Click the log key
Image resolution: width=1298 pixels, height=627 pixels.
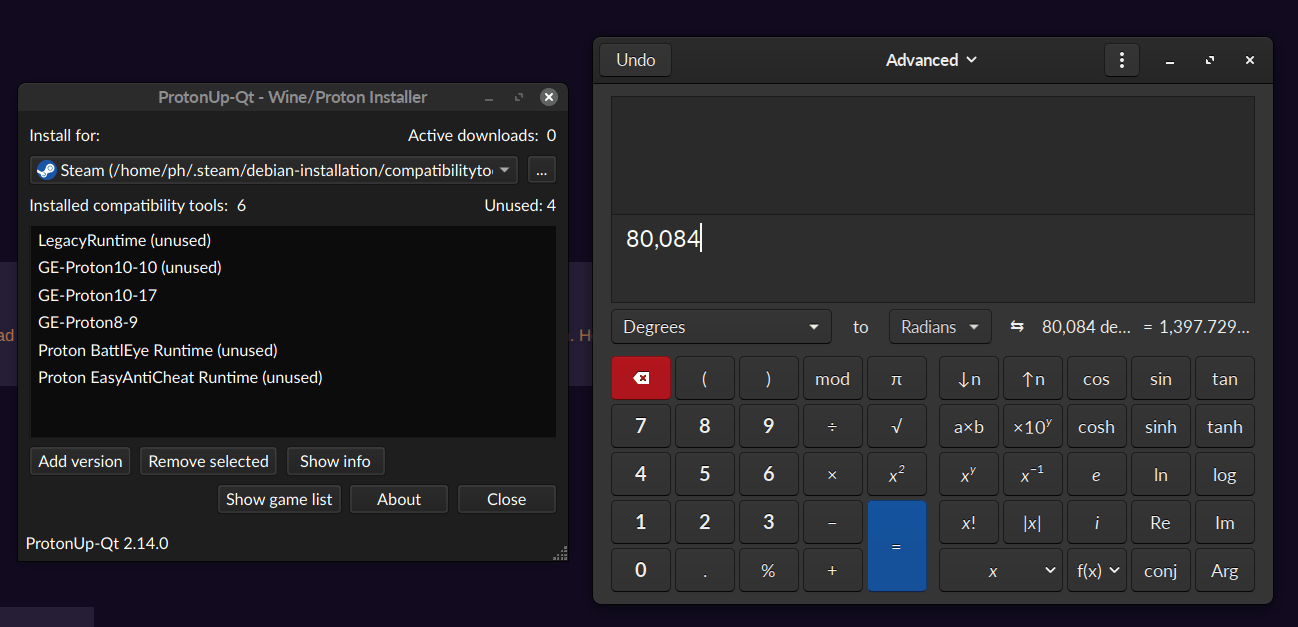coord(1225,474)
